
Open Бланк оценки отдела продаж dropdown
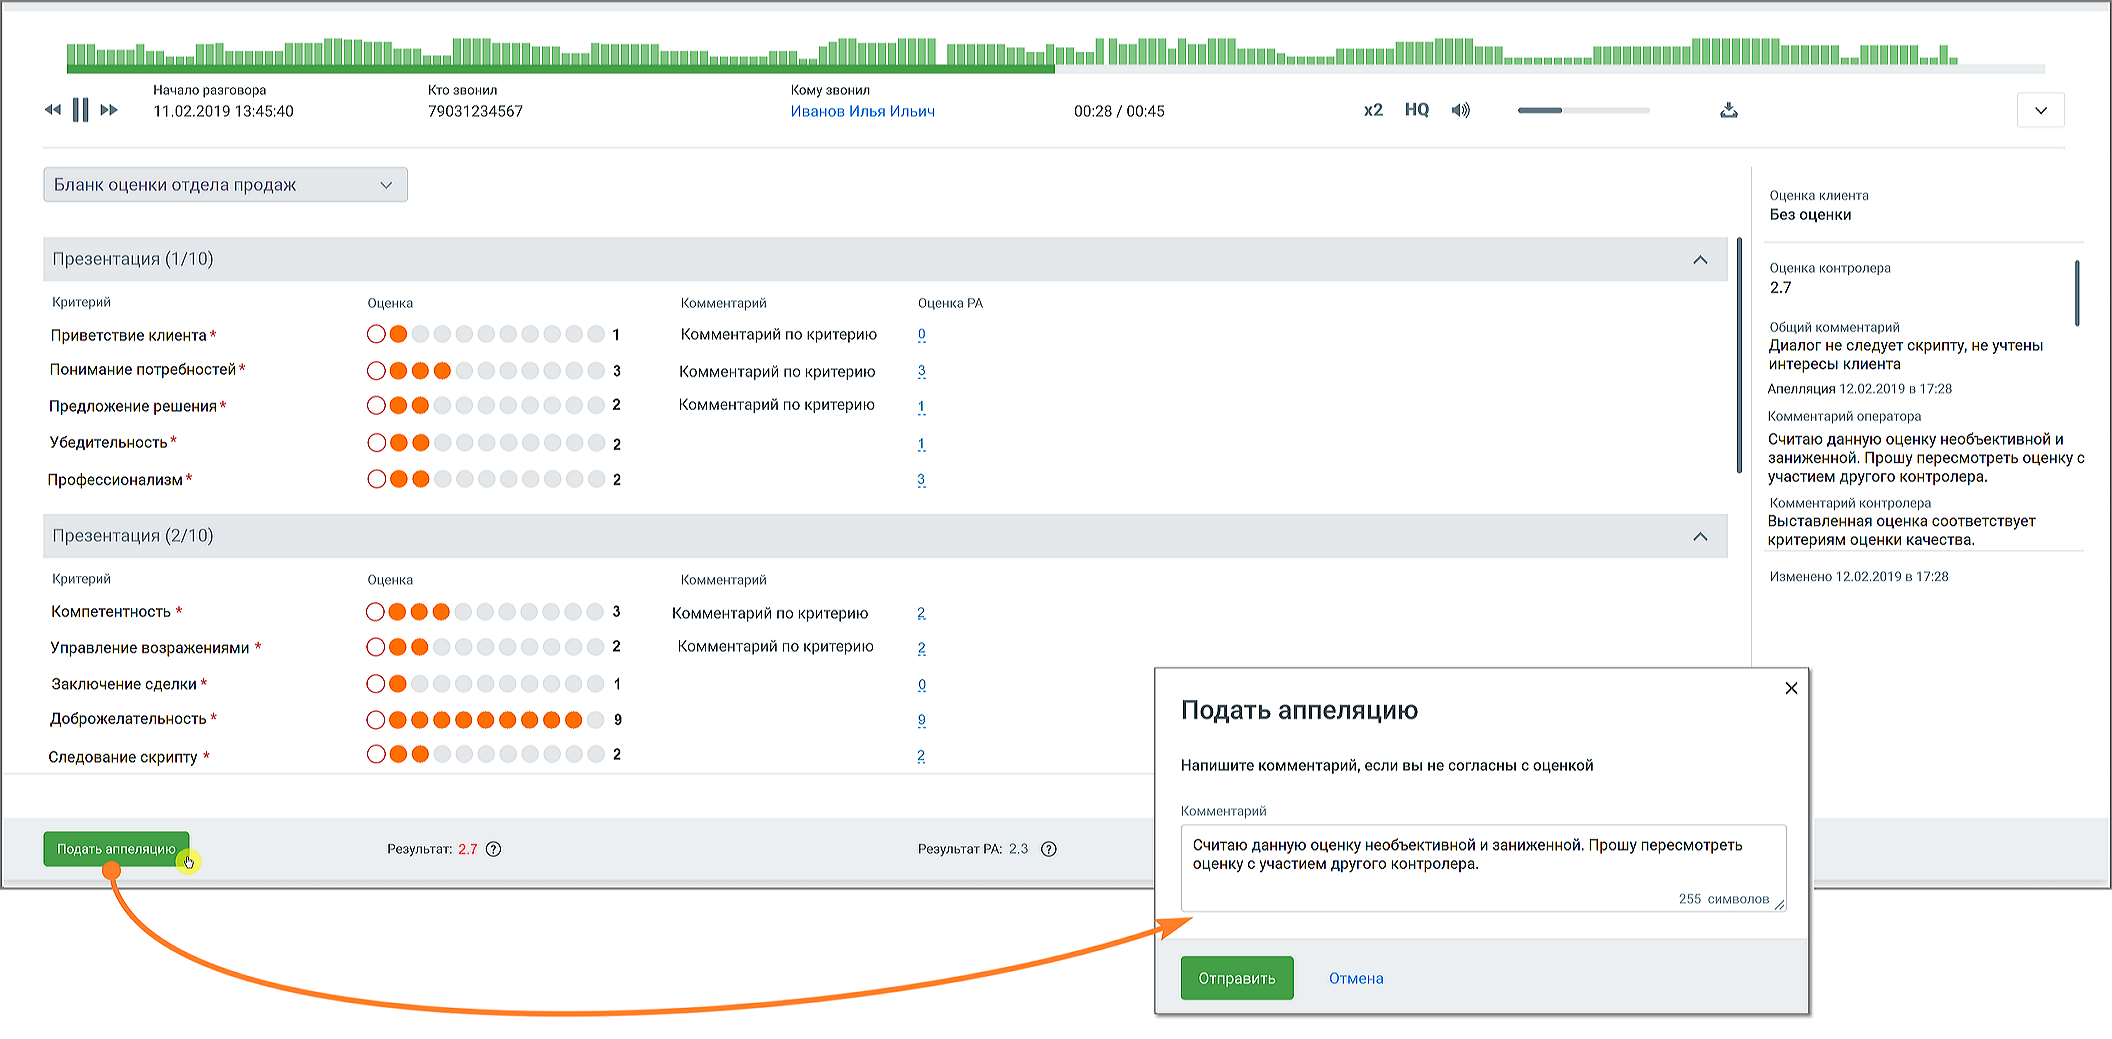pyautogui.click(x=225, y=185)
